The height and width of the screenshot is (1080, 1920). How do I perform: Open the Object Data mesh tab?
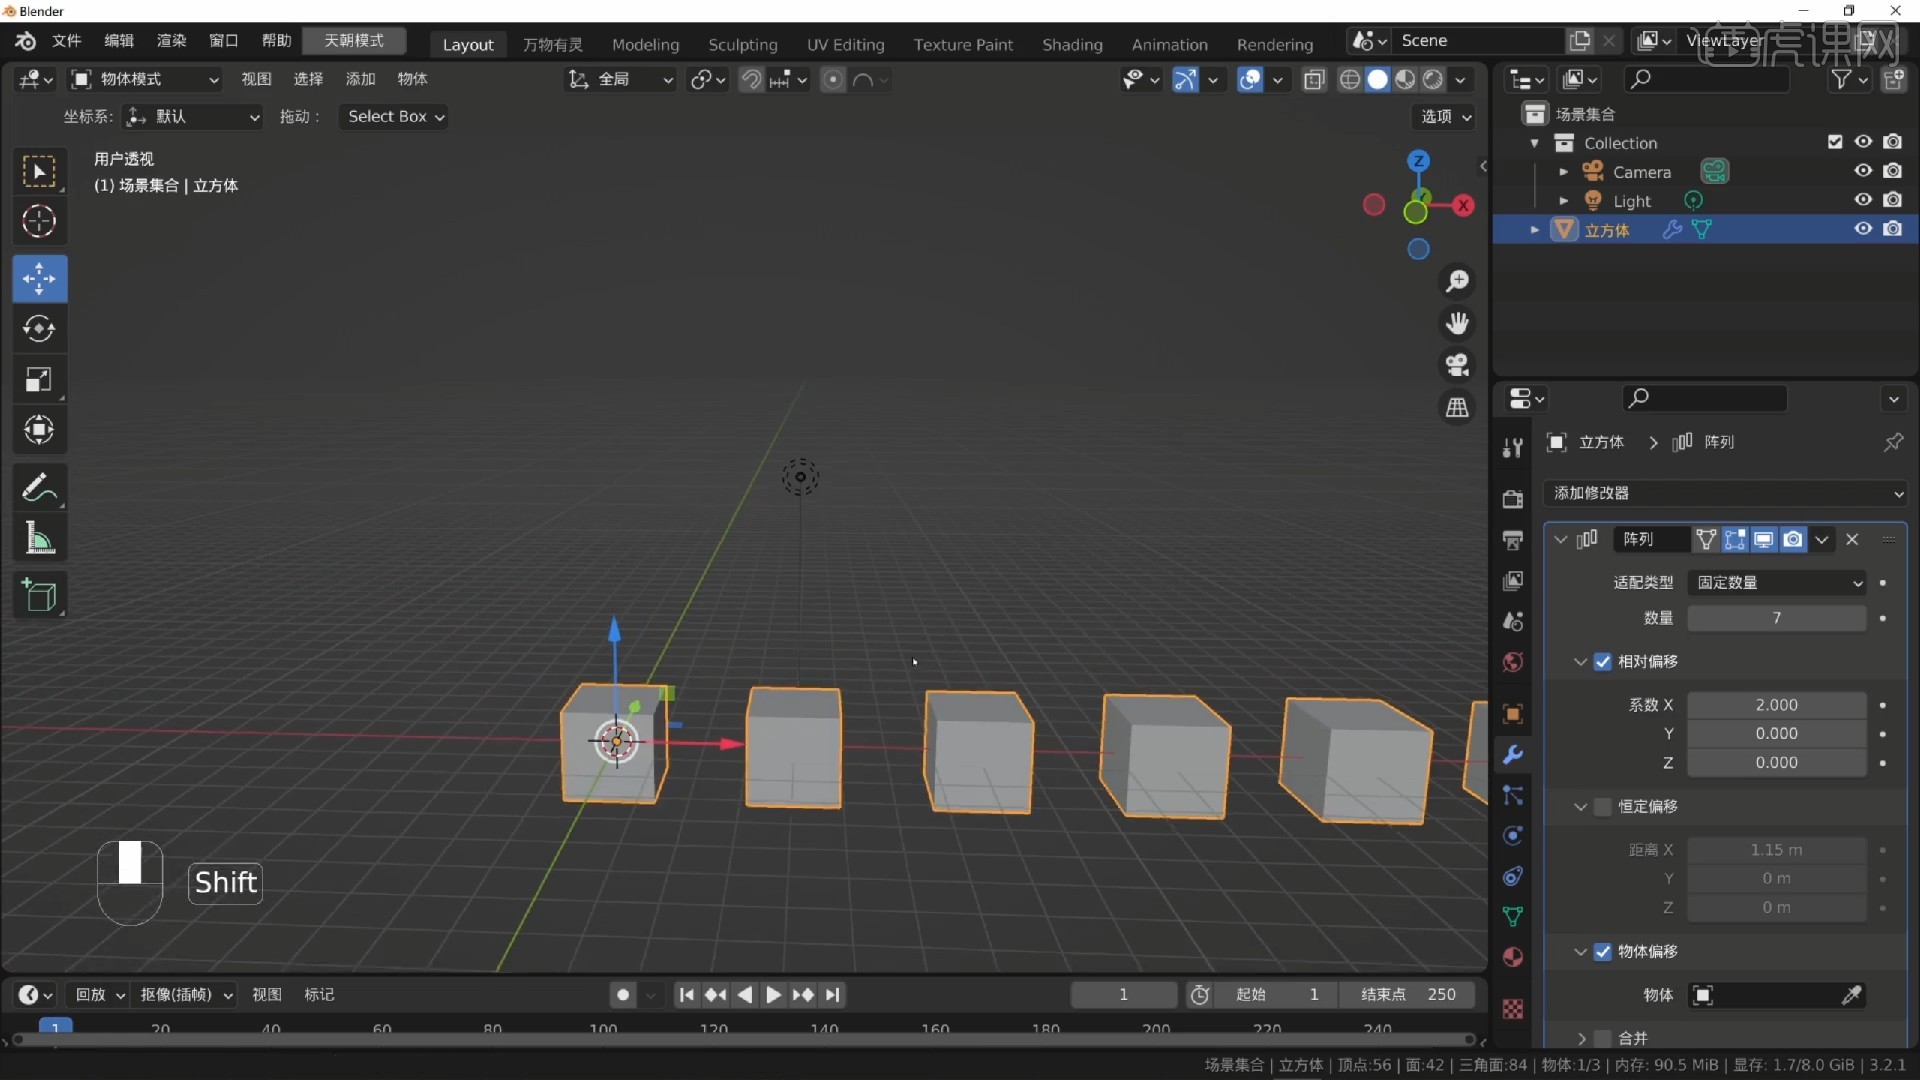click(x=1513, y=916)
